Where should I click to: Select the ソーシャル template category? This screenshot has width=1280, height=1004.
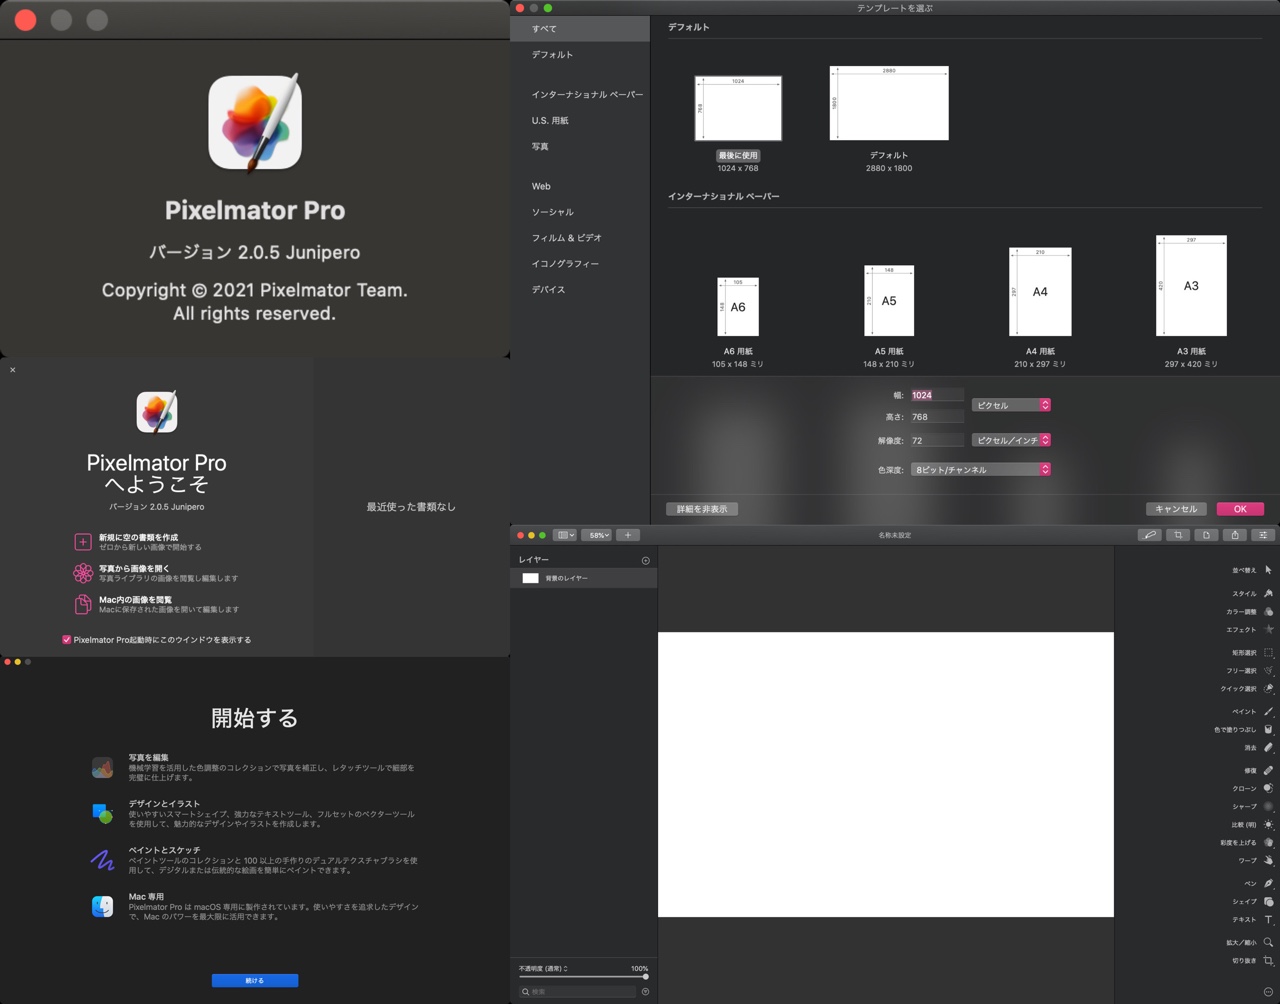click(x=552, y=212)
